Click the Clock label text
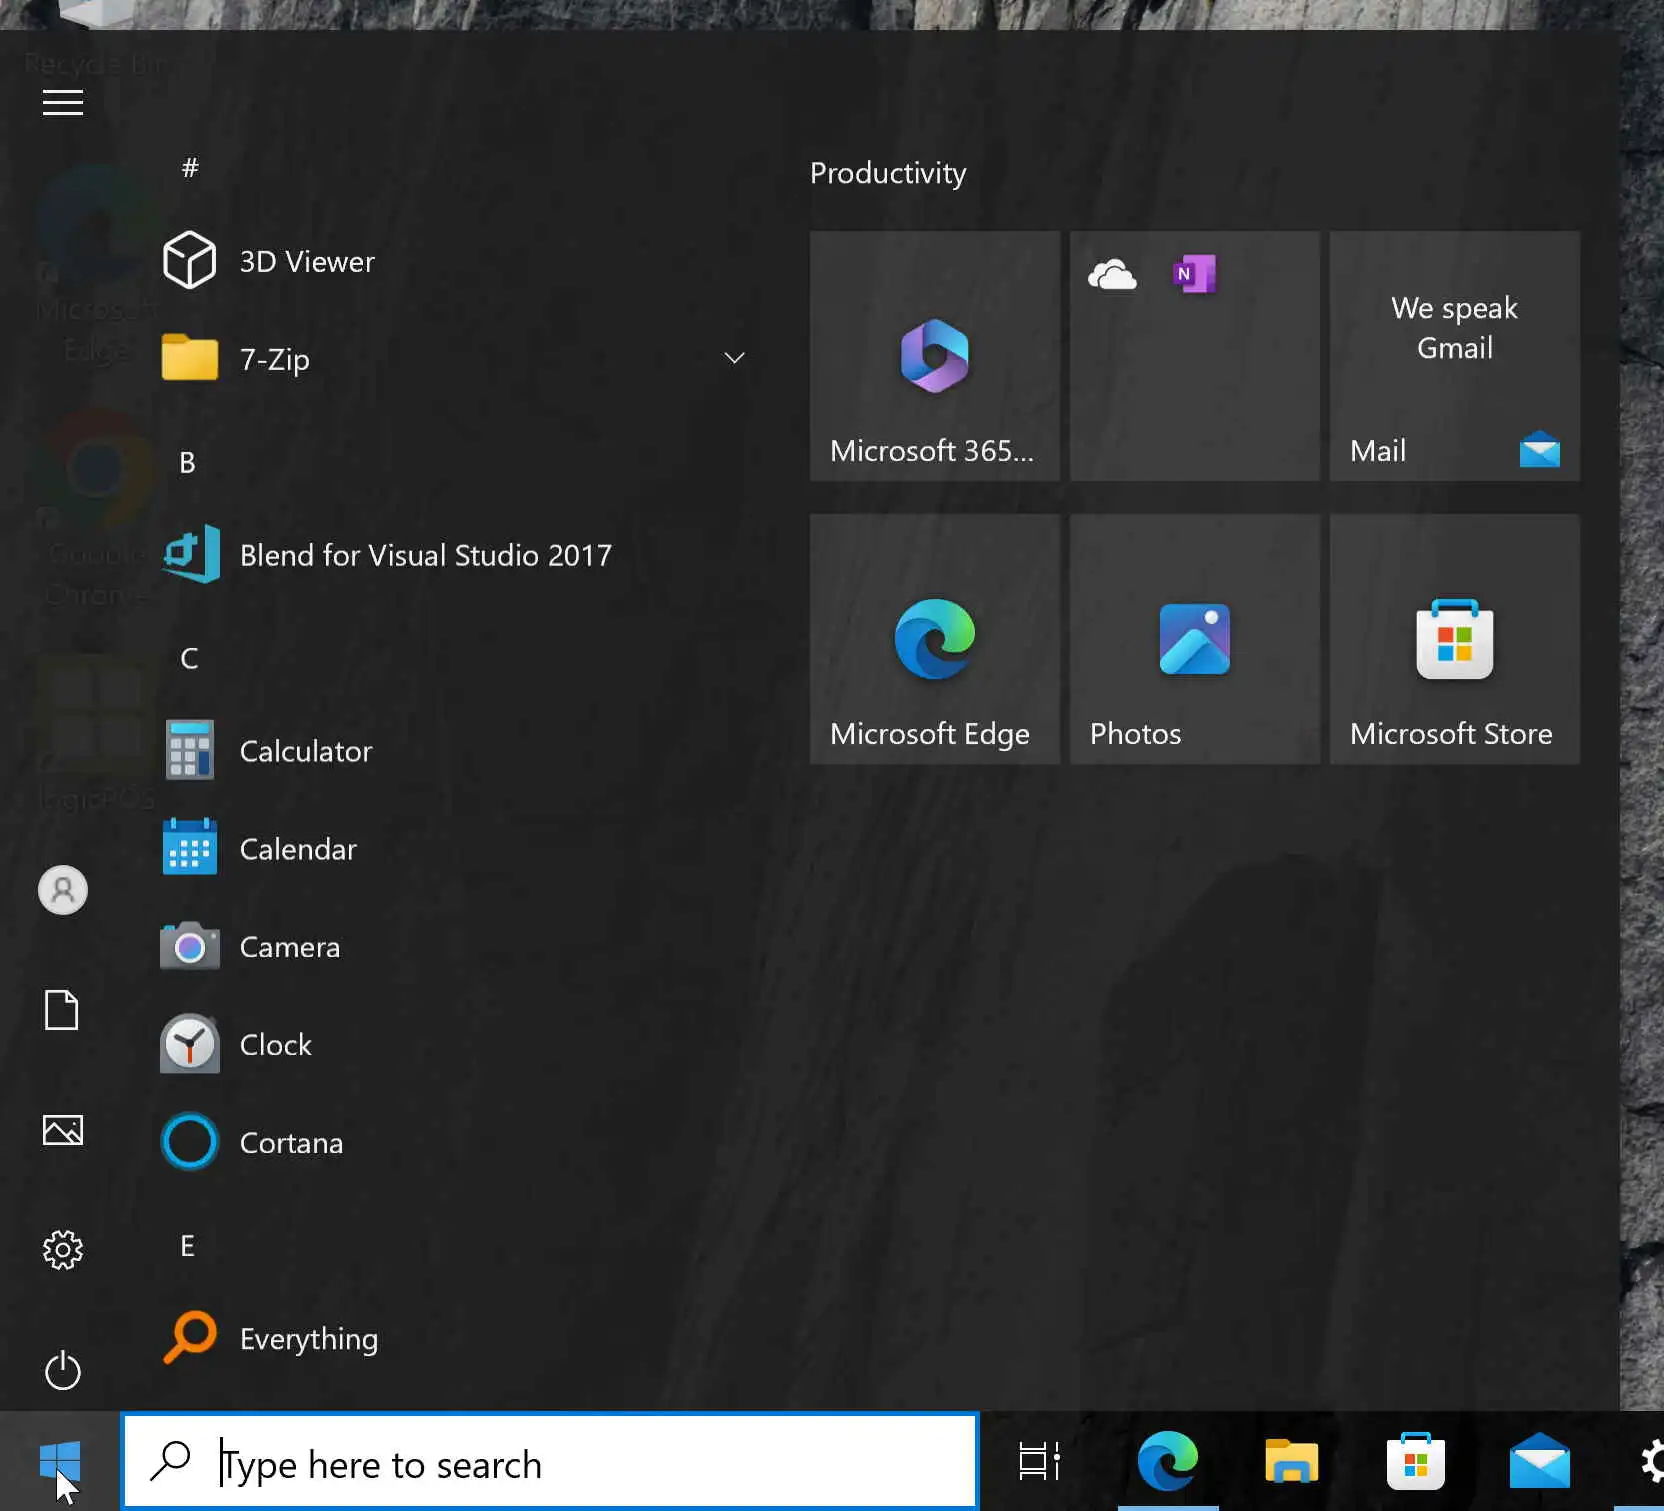The width and height of the screenshot is (1664, 1511). tap(276, 1045)
